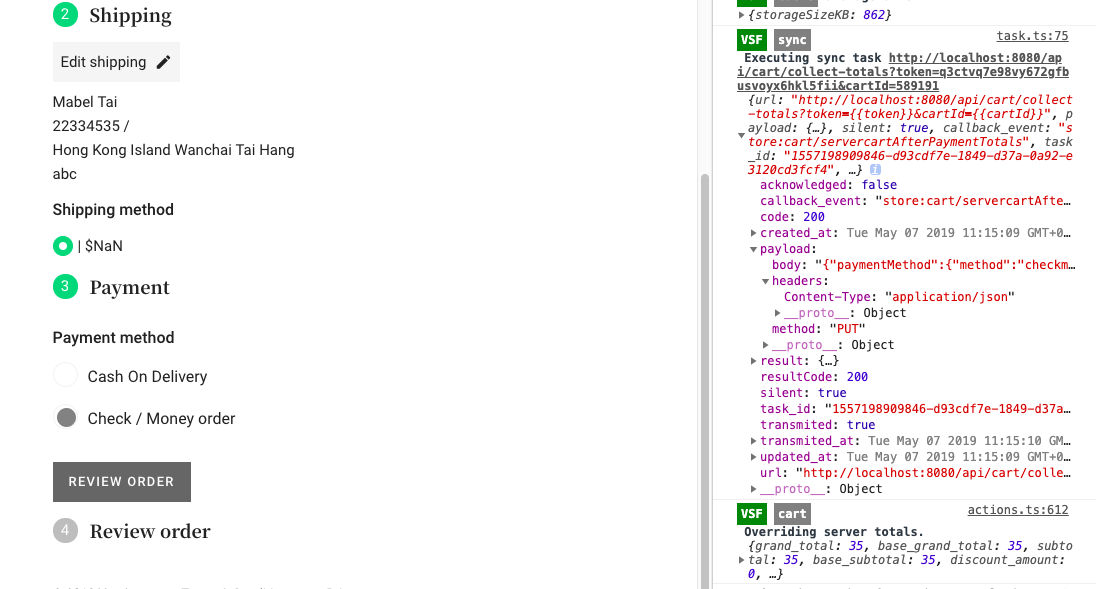Screen dimensions: 1096x589
Task: Click the 'Review order' section heading
Action: tap(150, 531)
